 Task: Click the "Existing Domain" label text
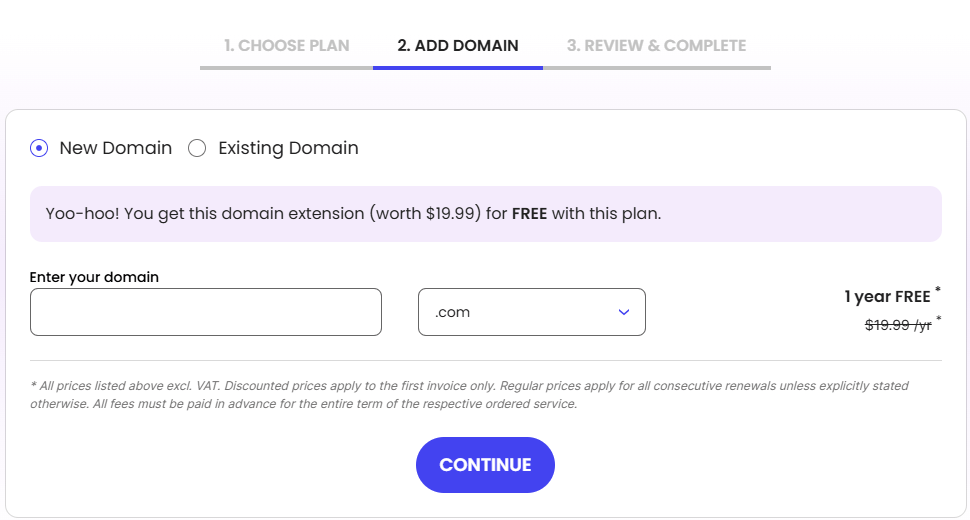coord(288,148)
